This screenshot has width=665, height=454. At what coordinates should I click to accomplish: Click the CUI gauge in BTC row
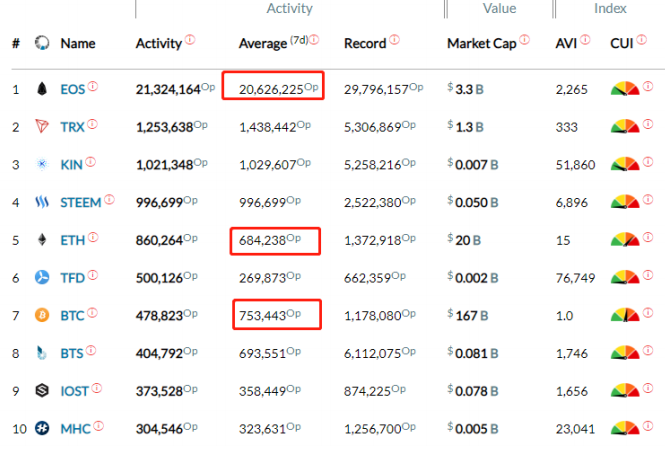point(625,315)
